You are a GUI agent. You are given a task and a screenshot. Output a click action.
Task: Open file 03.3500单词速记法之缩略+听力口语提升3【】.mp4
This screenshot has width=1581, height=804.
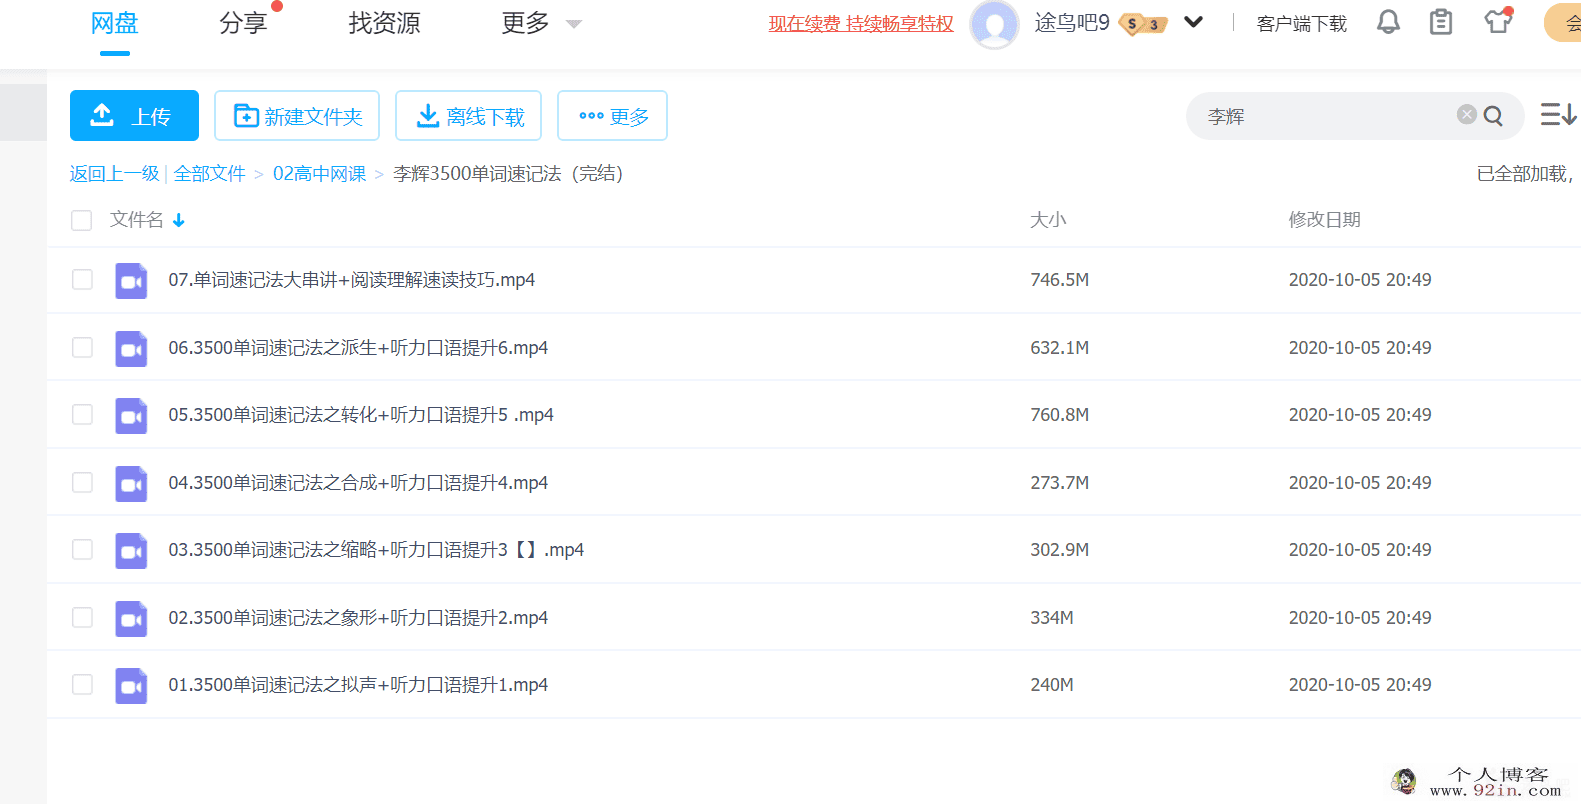[376, 550]
